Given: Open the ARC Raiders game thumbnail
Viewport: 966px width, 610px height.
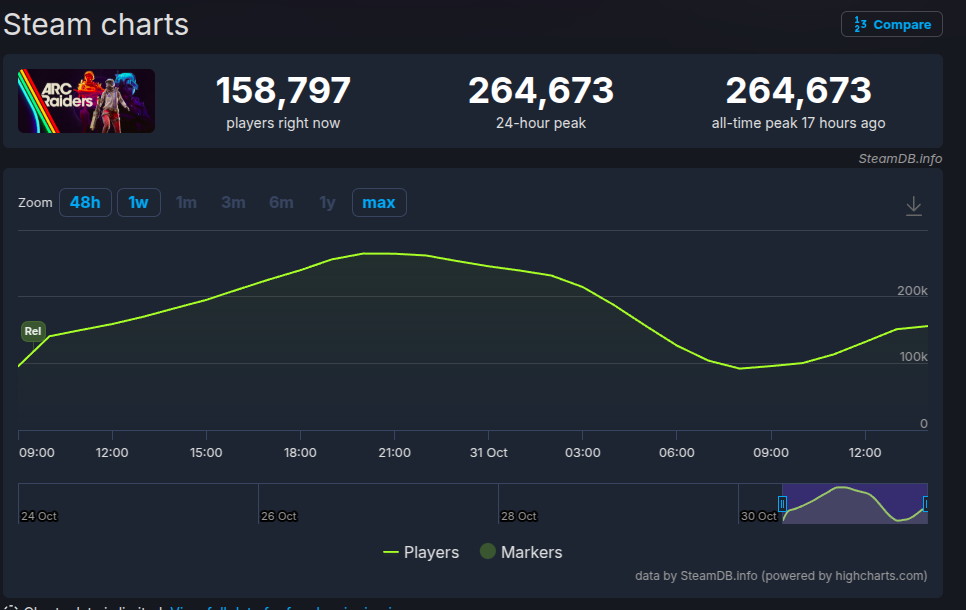Looking at the screenshot, I should pos(86,101).
